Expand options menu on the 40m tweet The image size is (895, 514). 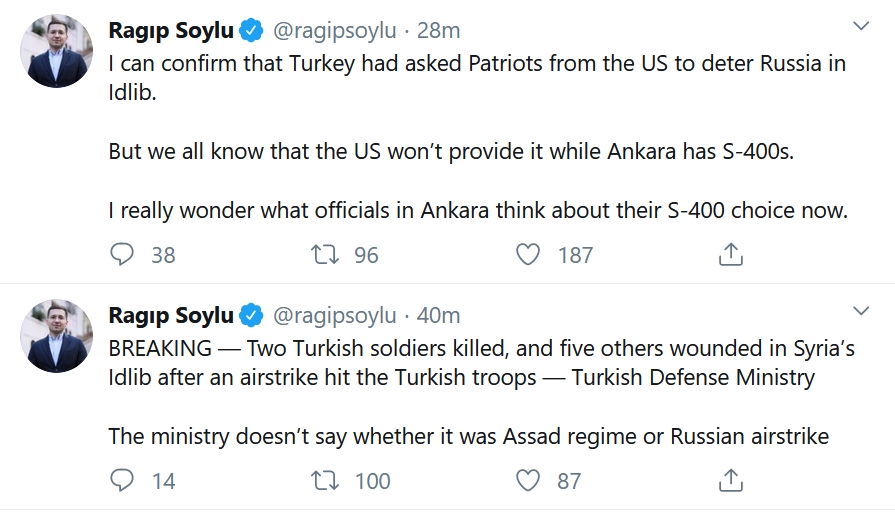[x=860, y=310]
